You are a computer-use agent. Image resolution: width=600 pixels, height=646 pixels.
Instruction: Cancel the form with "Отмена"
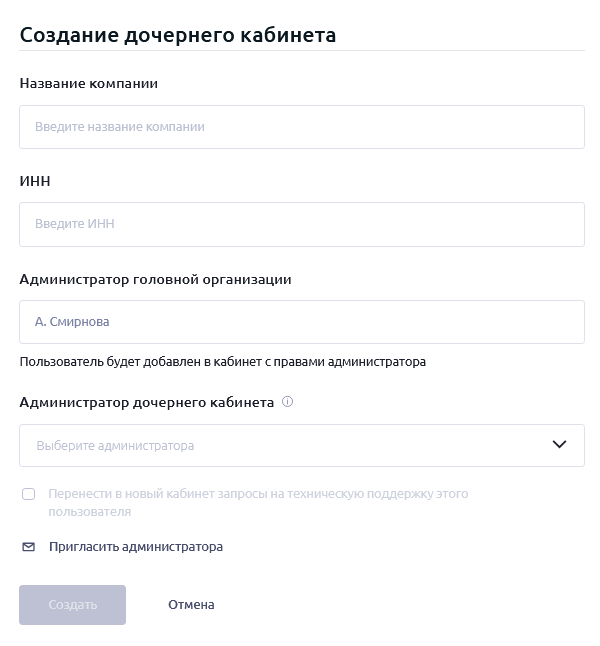191,605
